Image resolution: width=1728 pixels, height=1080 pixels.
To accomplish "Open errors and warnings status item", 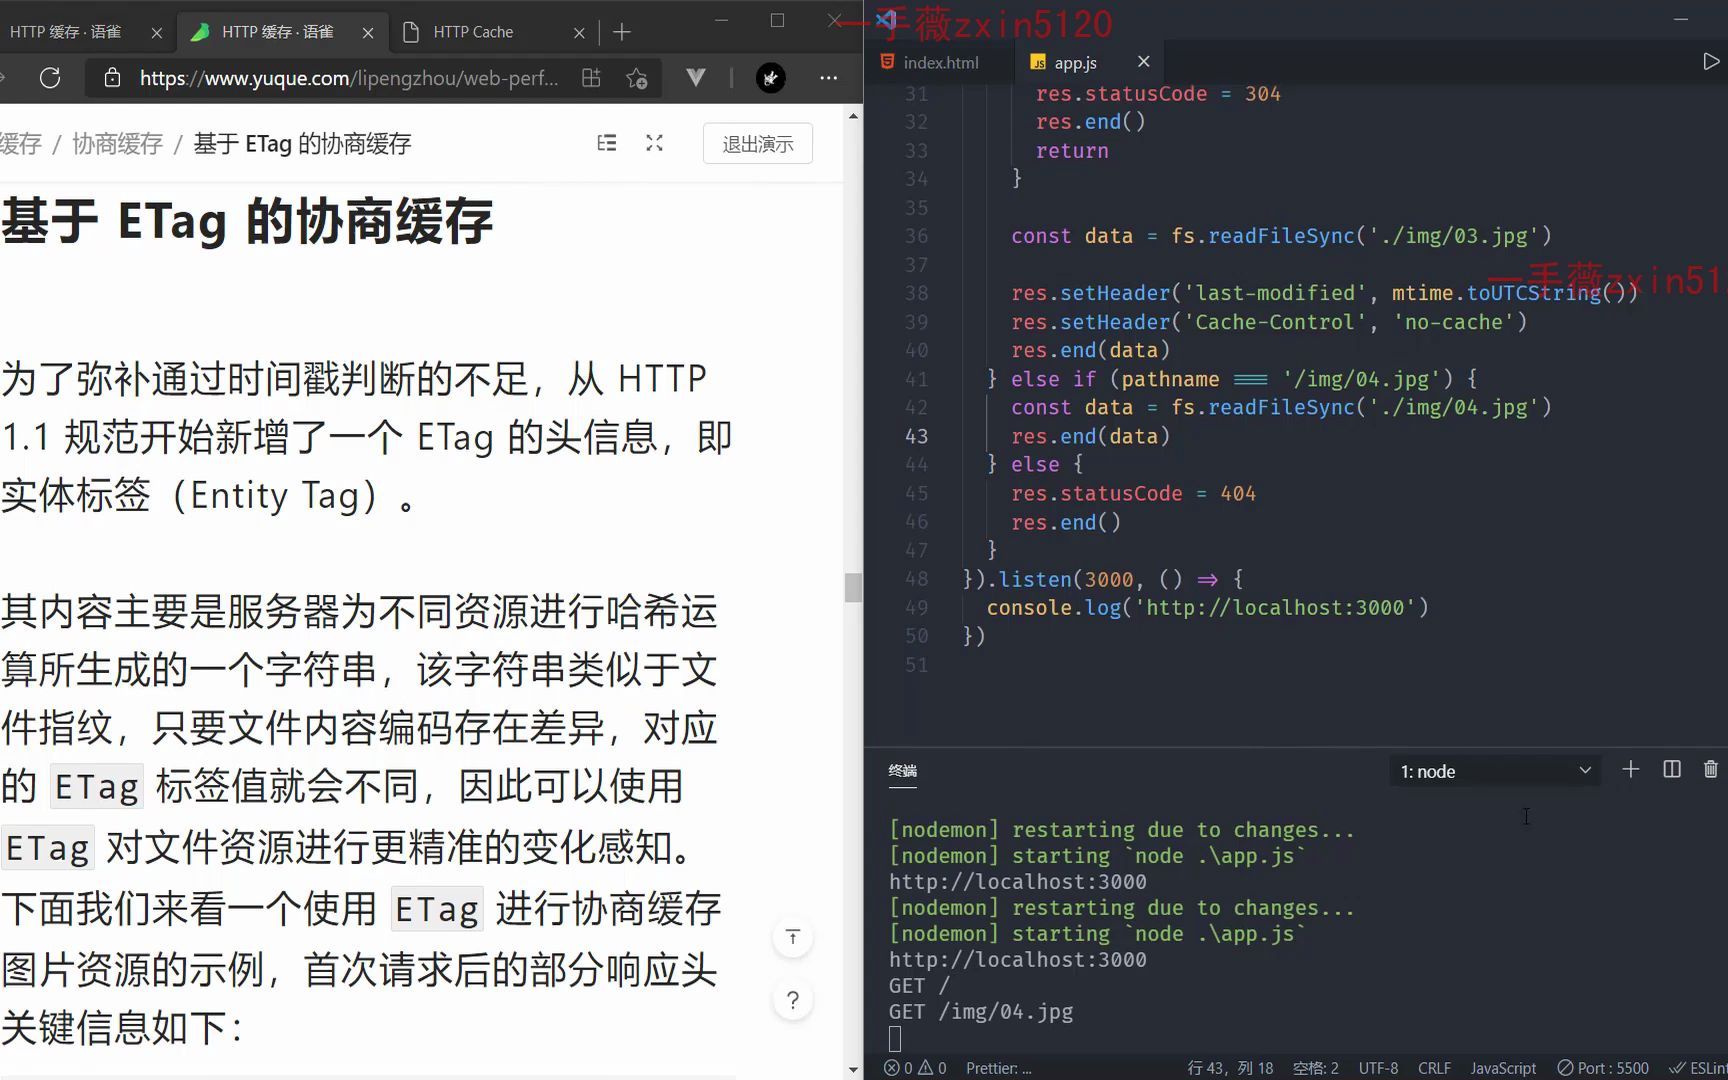I will [915, 1068].
